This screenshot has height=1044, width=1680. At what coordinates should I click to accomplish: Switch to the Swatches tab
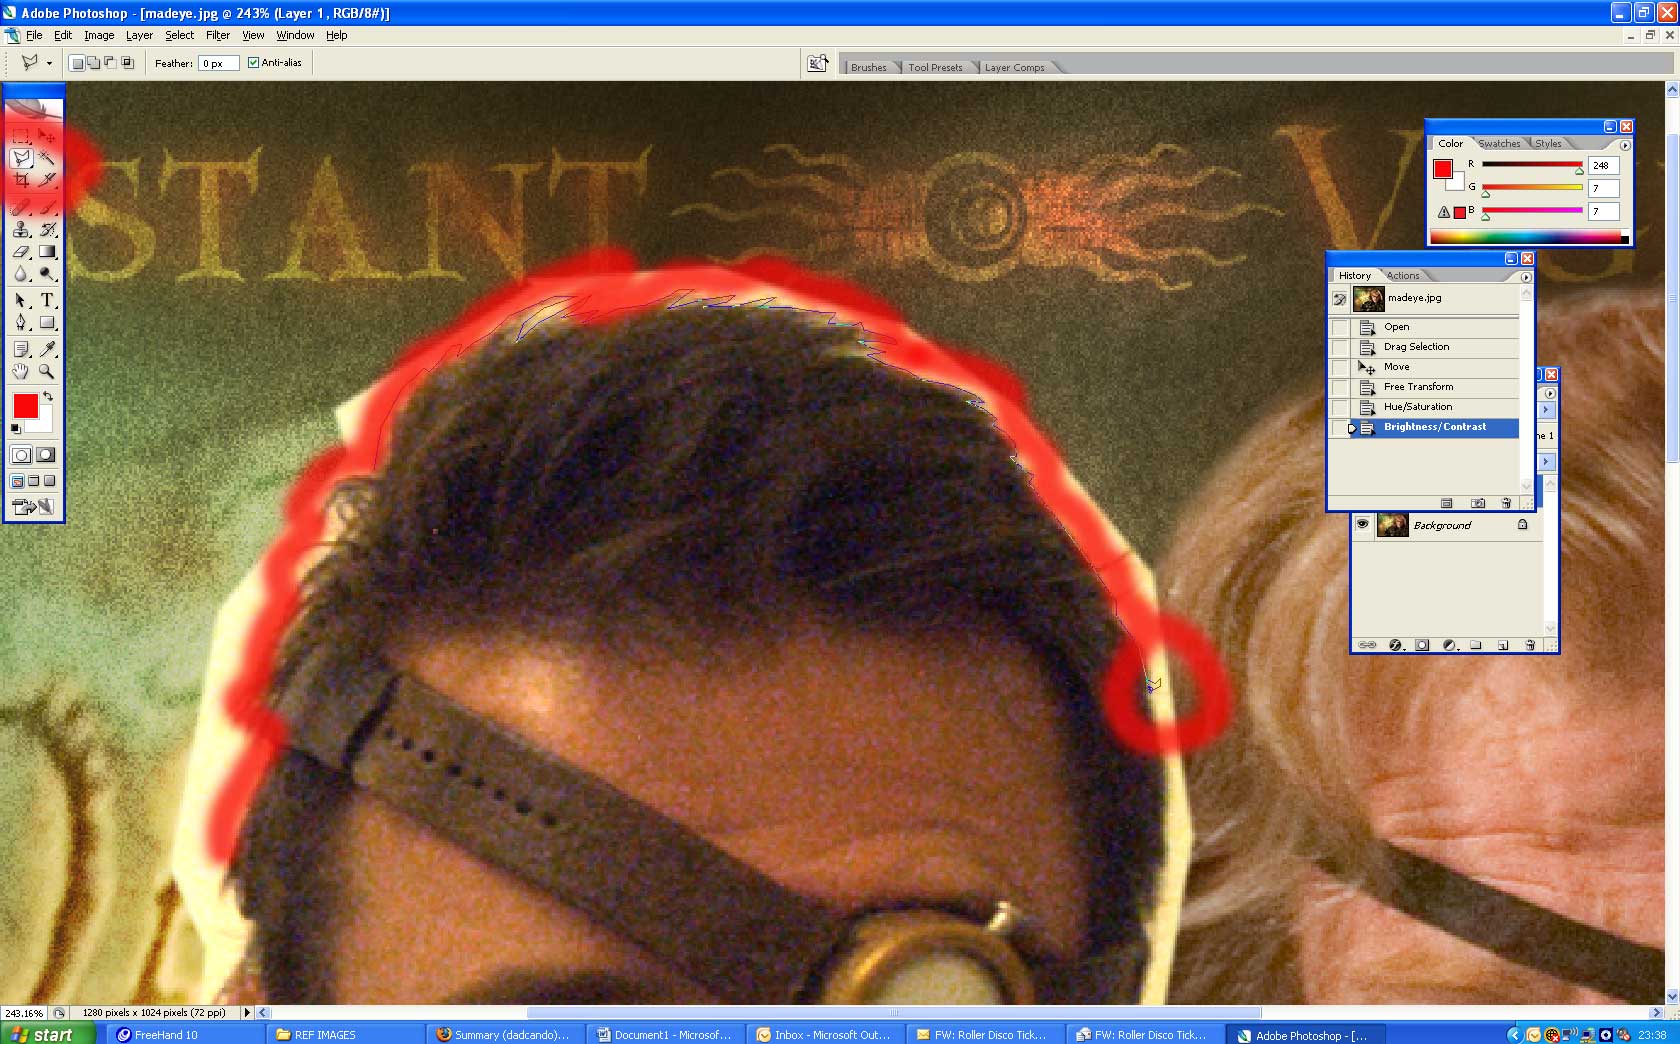pos(1499,143)
